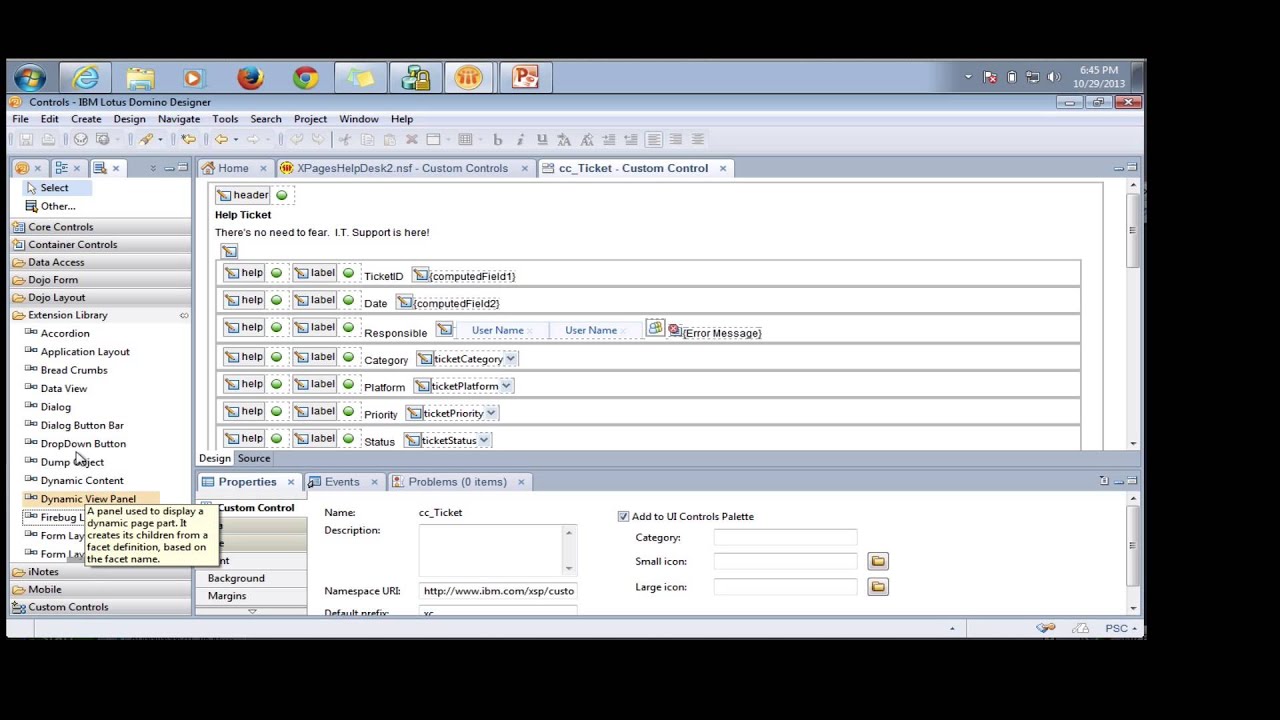Image resolution: width=1280 pixels, height=720 pixels.
Task: Select Application Layout control in palette
Action: 85,352
